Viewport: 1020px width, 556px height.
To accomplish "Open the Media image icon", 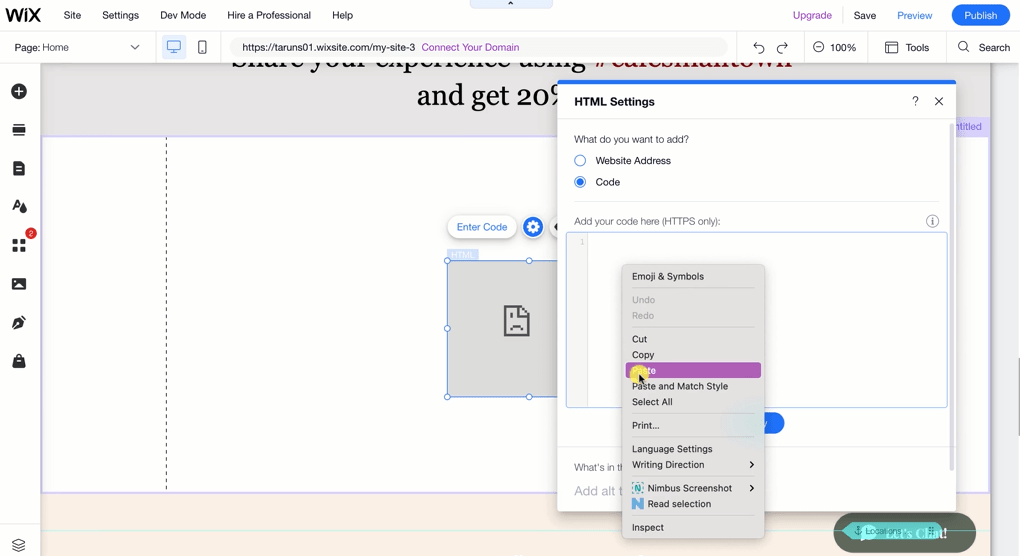I will click(x=19, y=284).
